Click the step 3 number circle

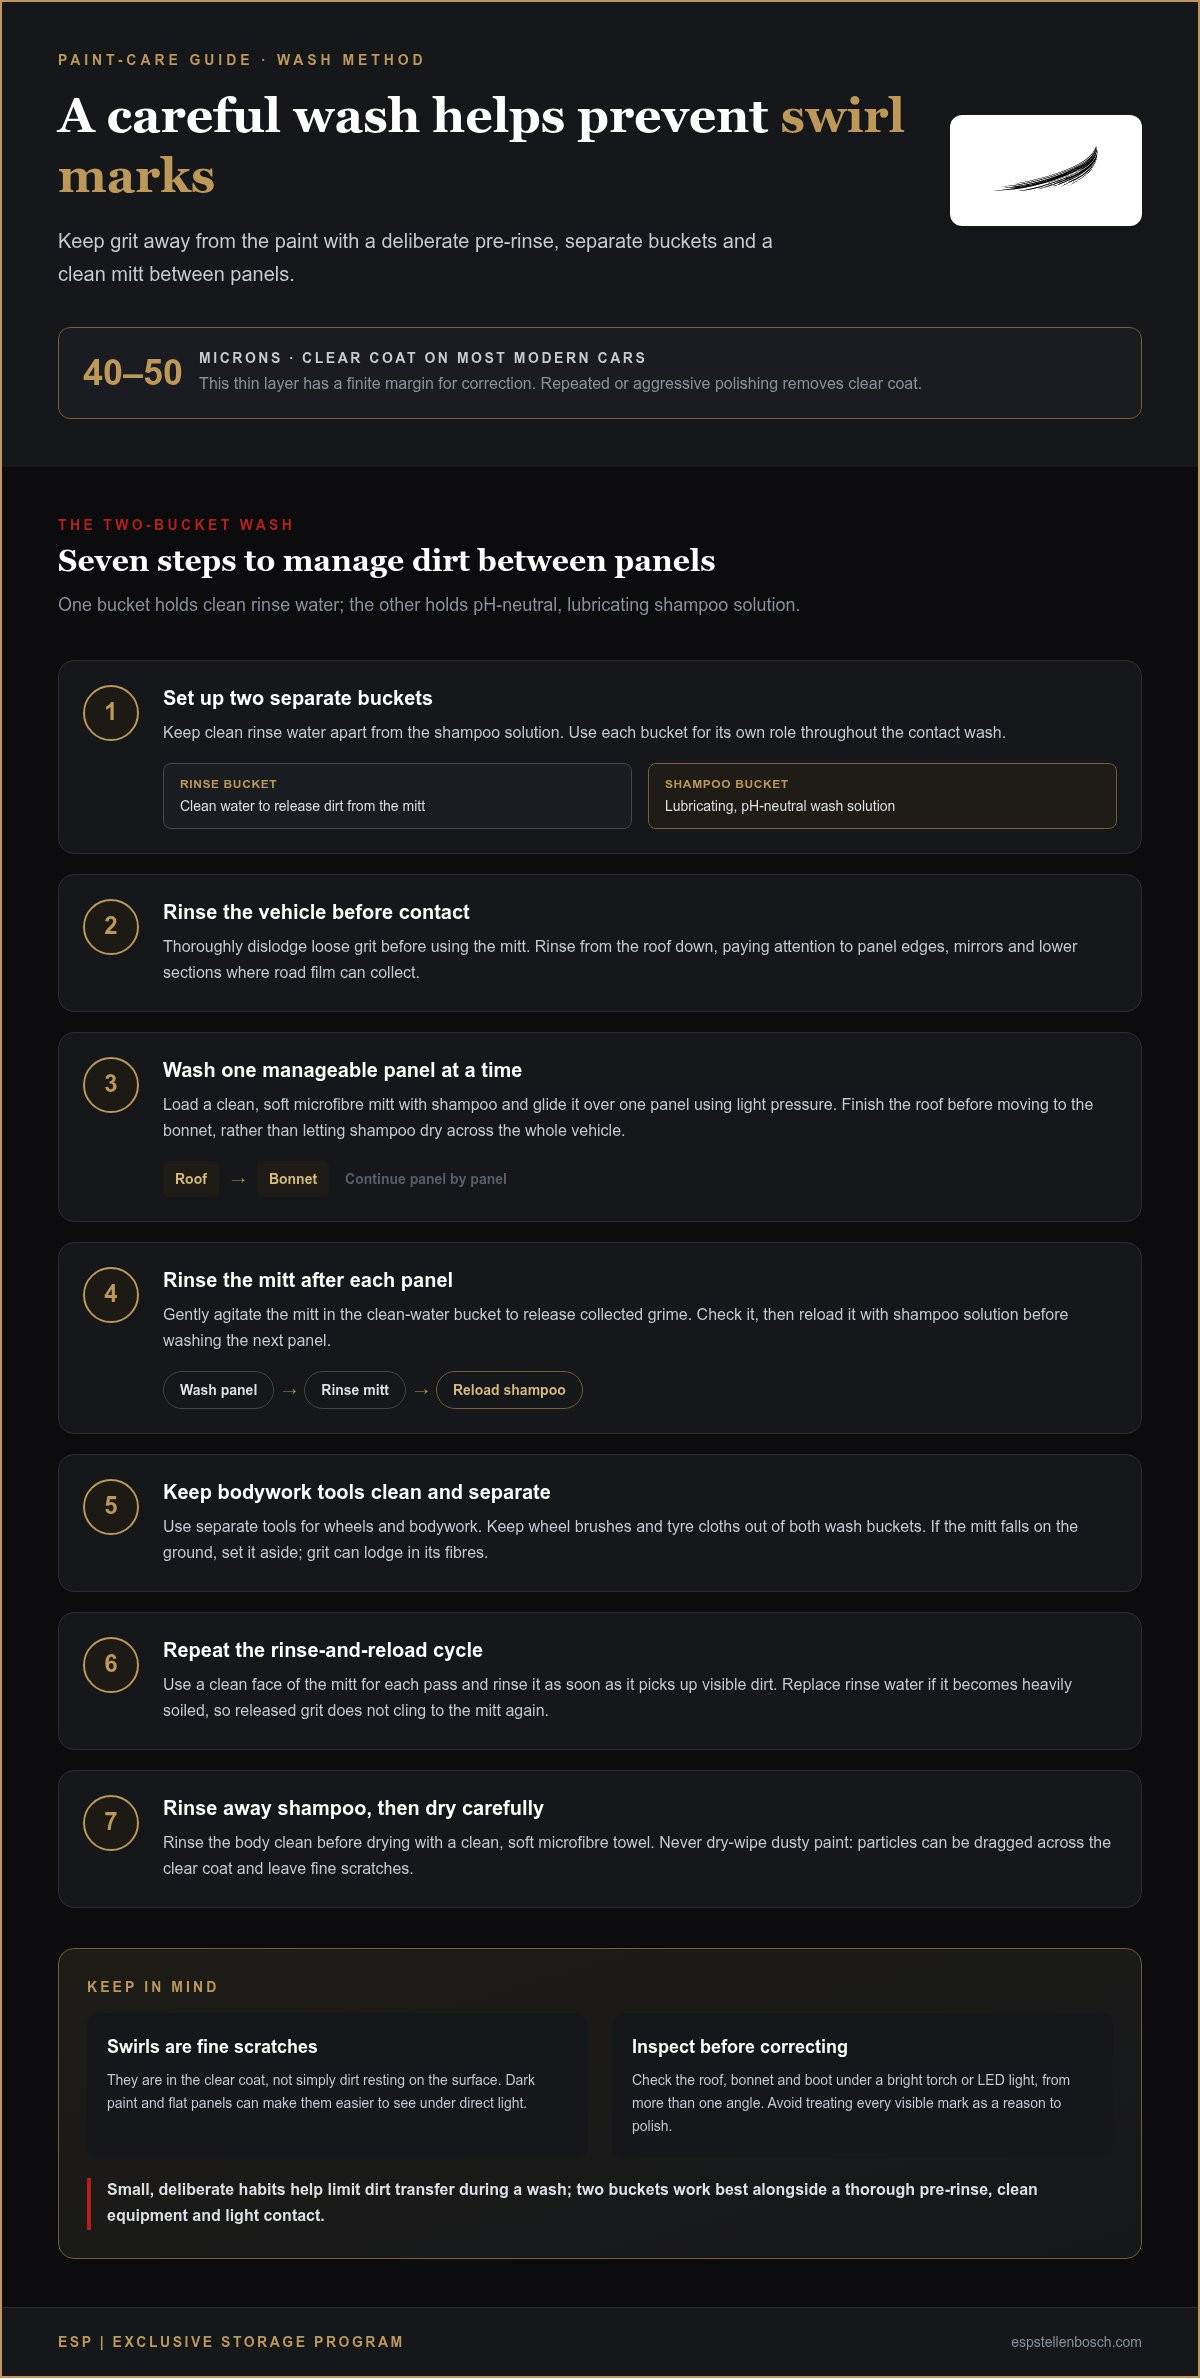coord(111,1085)
